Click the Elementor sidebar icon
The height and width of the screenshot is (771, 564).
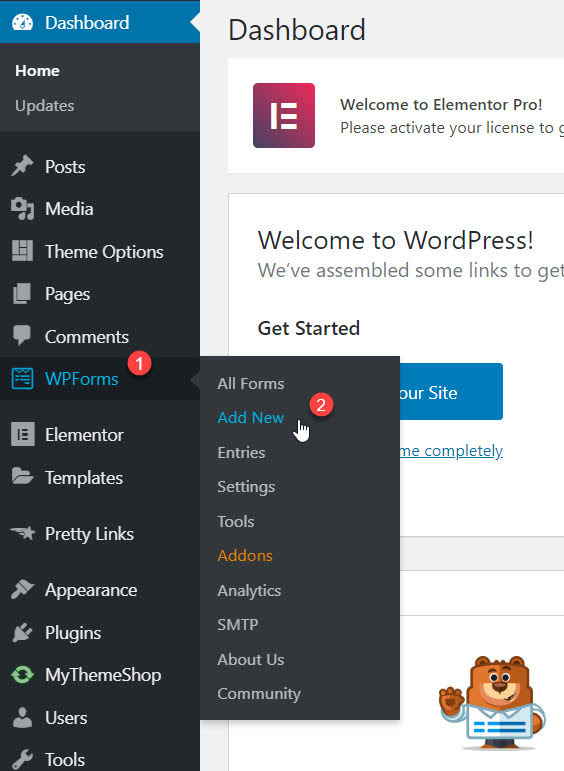tap(23, 434)
